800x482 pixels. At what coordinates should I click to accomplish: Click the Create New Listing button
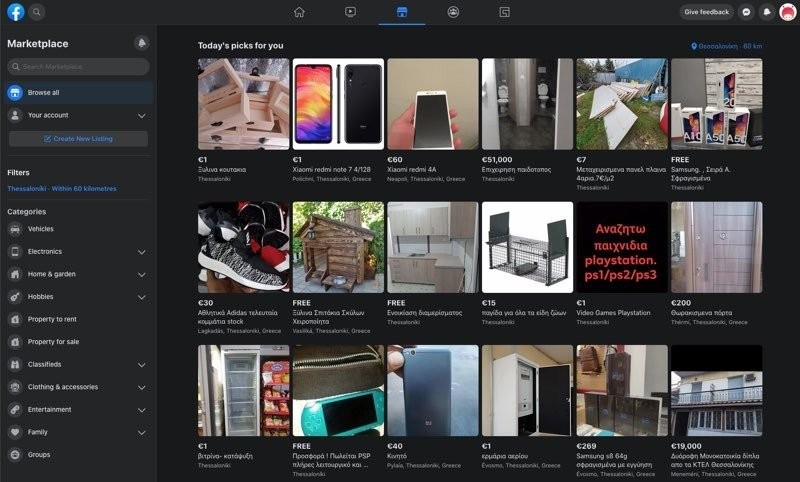pos(79,139)
